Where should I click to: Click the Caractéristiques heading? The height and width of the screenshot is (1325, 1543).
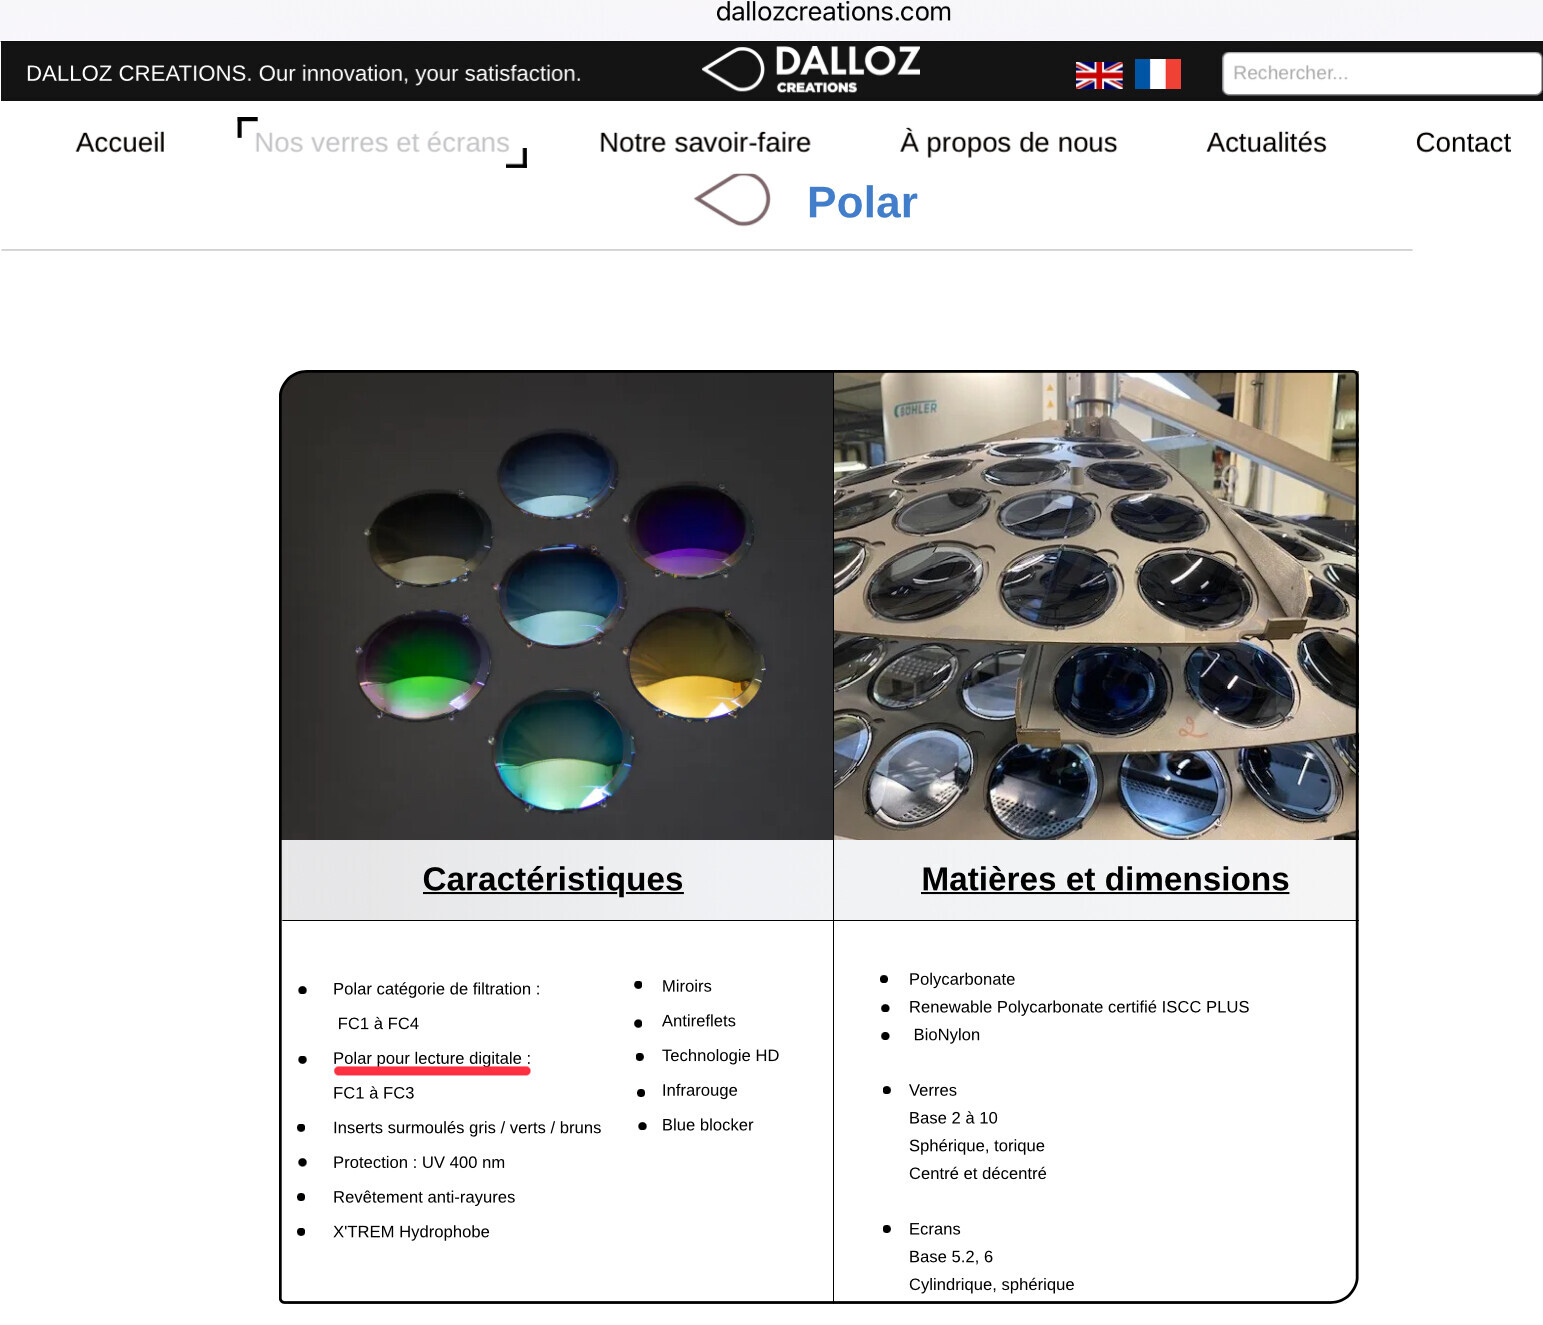[x=553, y=879]
